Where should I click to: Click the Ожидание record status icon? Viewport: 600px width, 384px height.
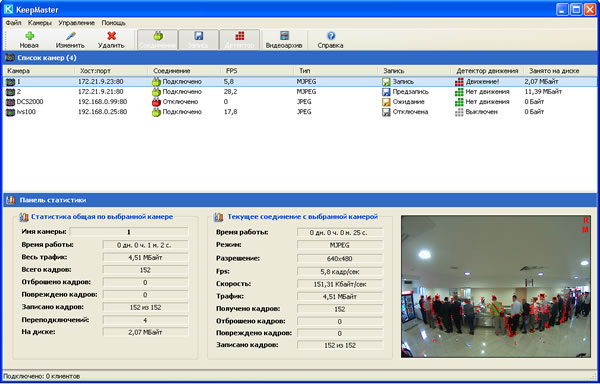[x=386, y=102]
